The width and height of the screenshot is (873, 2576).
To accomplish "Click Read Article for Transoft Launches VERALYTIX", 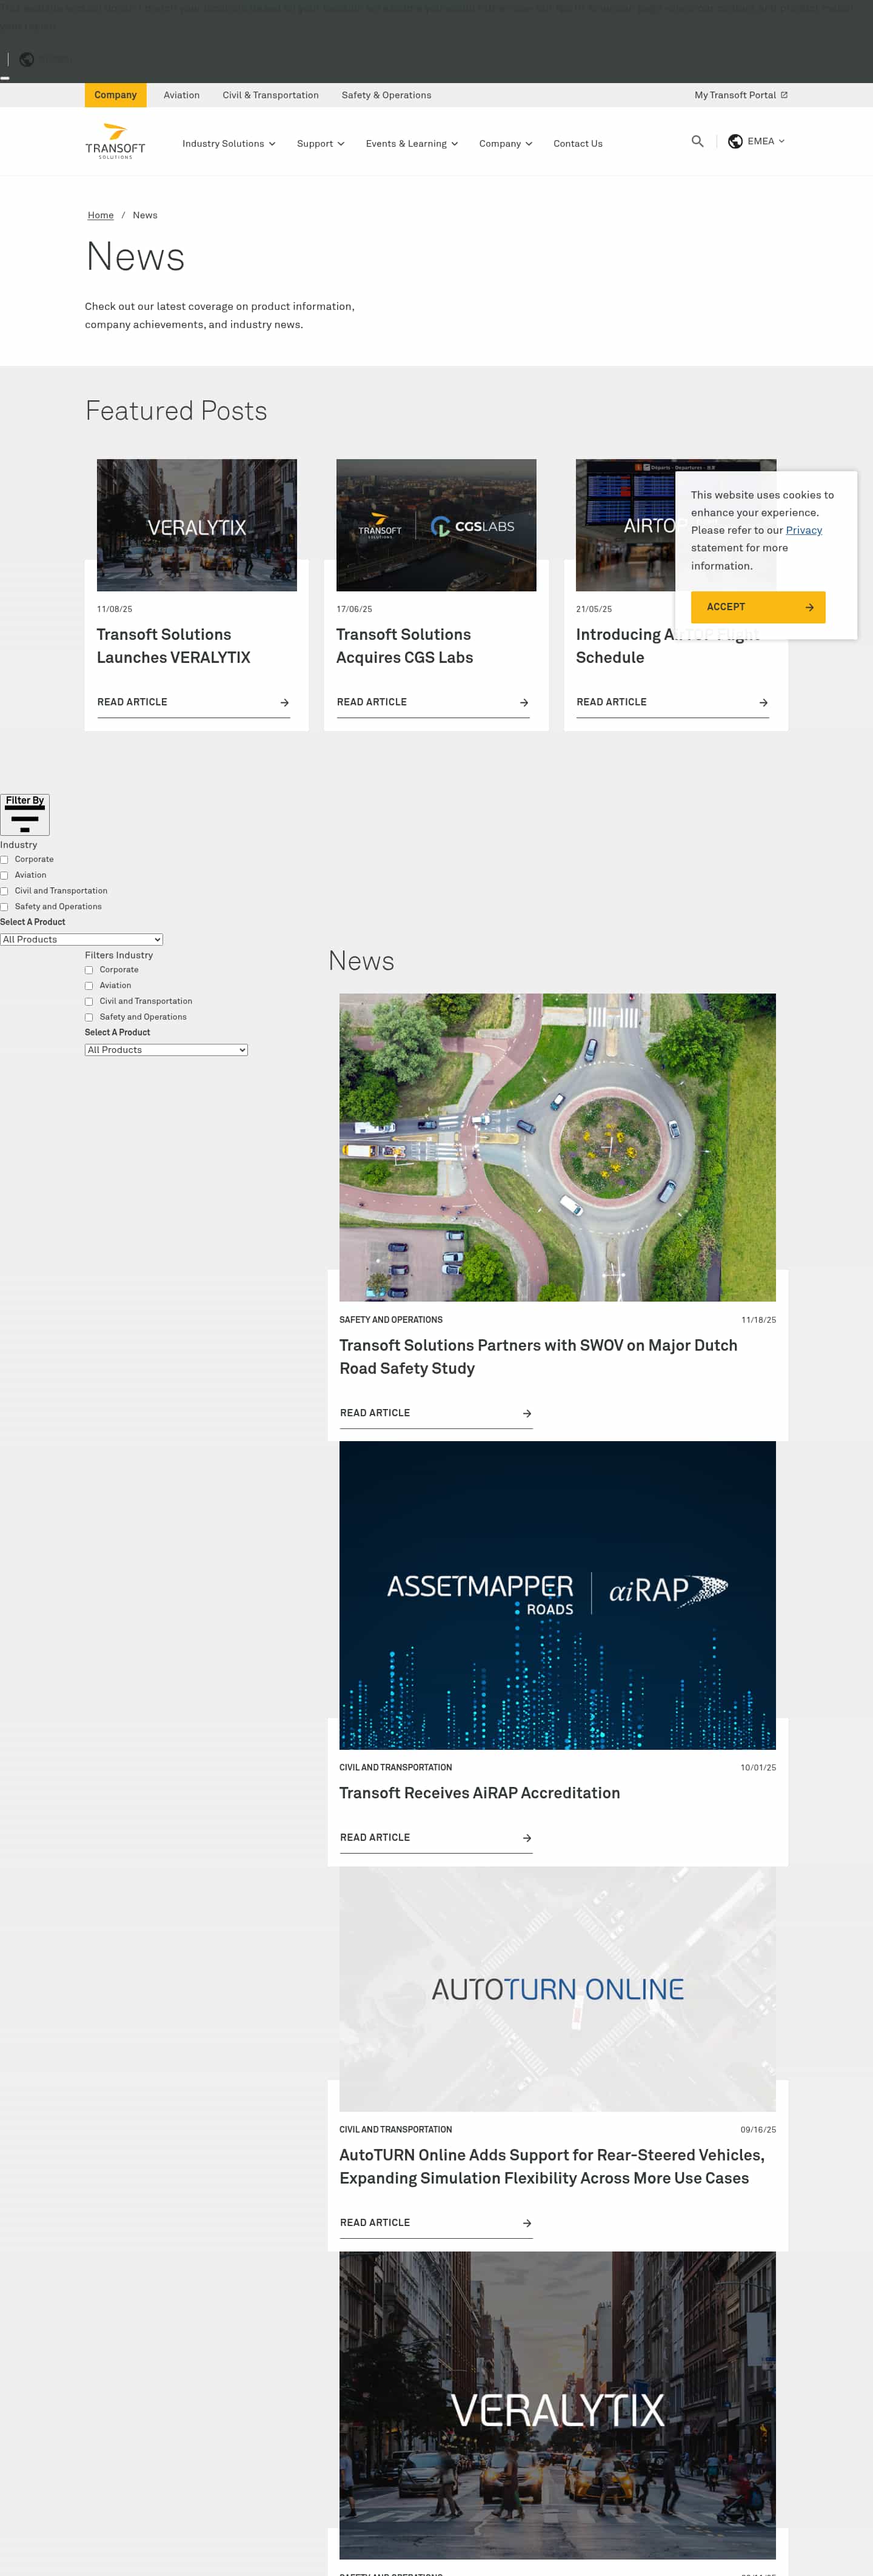I will tap(193, 703).
